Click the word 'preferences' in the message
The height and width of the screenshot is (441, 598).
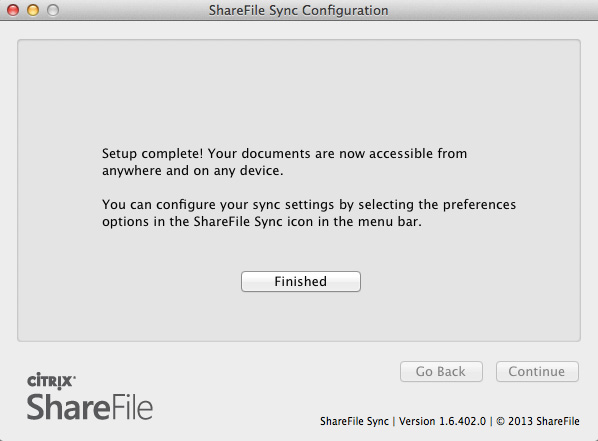(x=479, y=205)
